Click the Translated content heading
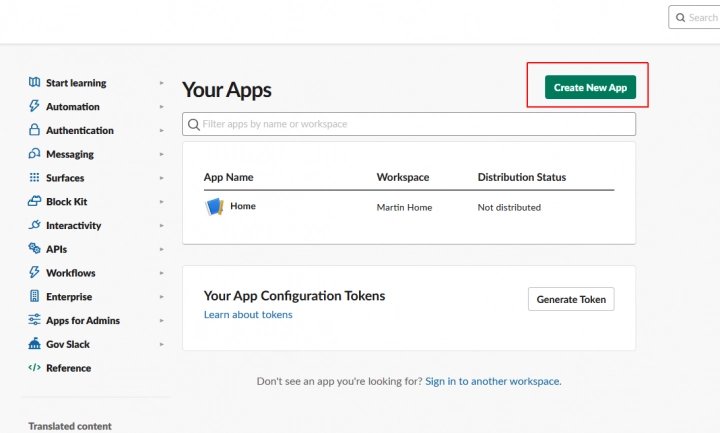Screen dimensions: 720x433 [x=70, y=426]
